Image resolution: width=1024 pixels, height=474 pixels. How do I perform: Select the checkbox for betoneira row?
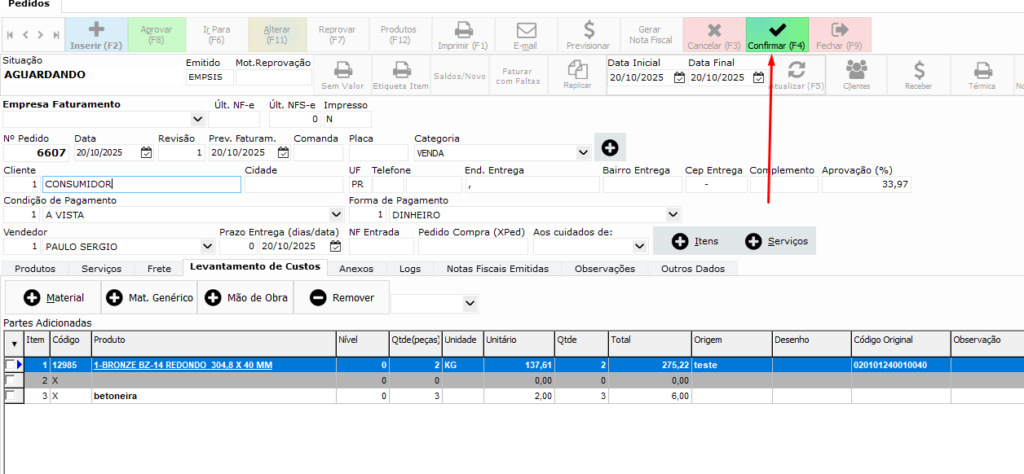(x=11, y=397)
